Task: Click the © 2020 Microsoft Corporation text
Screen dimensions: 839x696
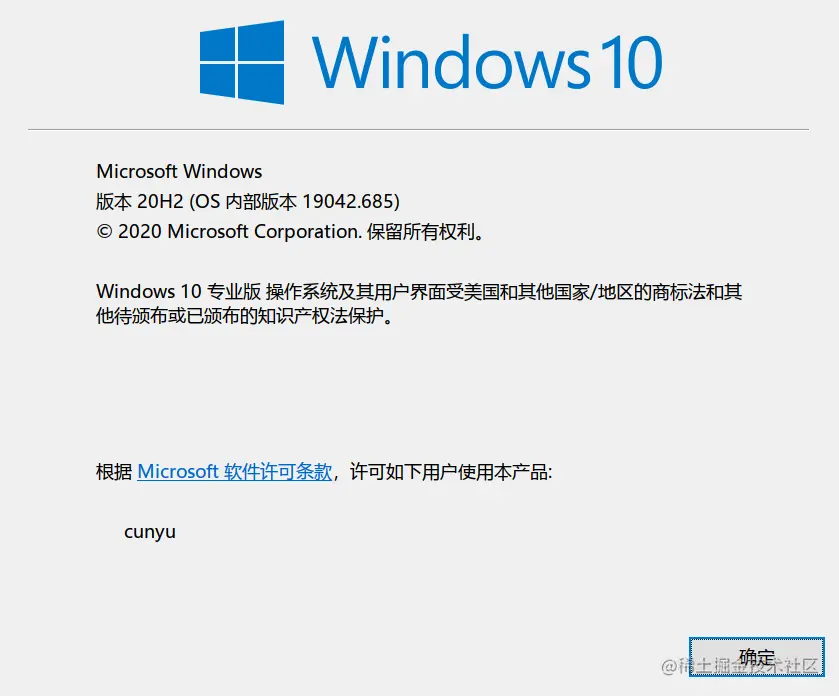Action: (x=229, y=232)
